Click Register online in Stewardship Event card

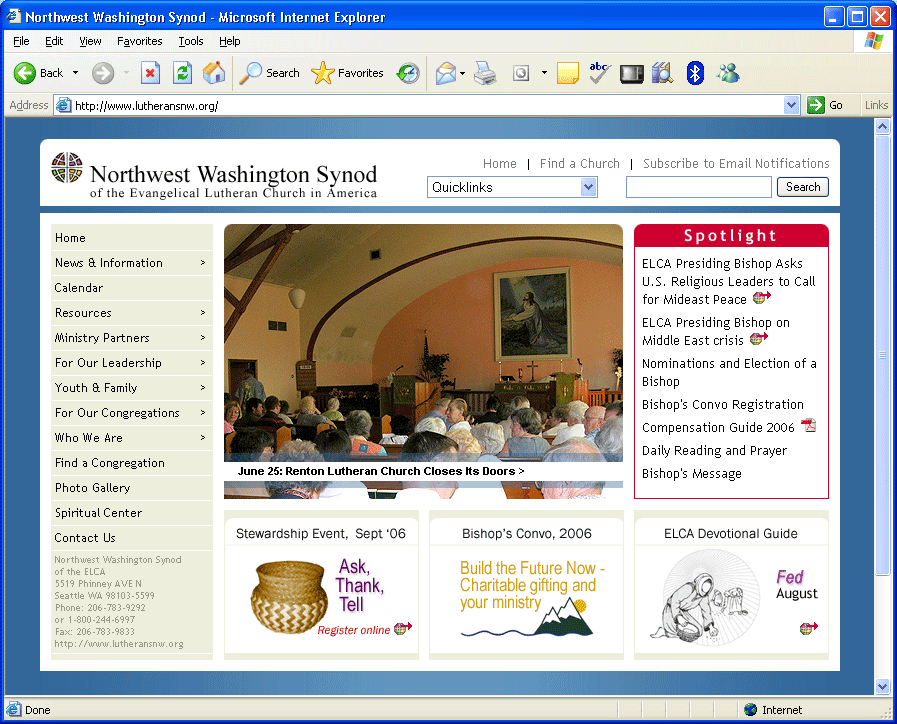coord(354,630)
